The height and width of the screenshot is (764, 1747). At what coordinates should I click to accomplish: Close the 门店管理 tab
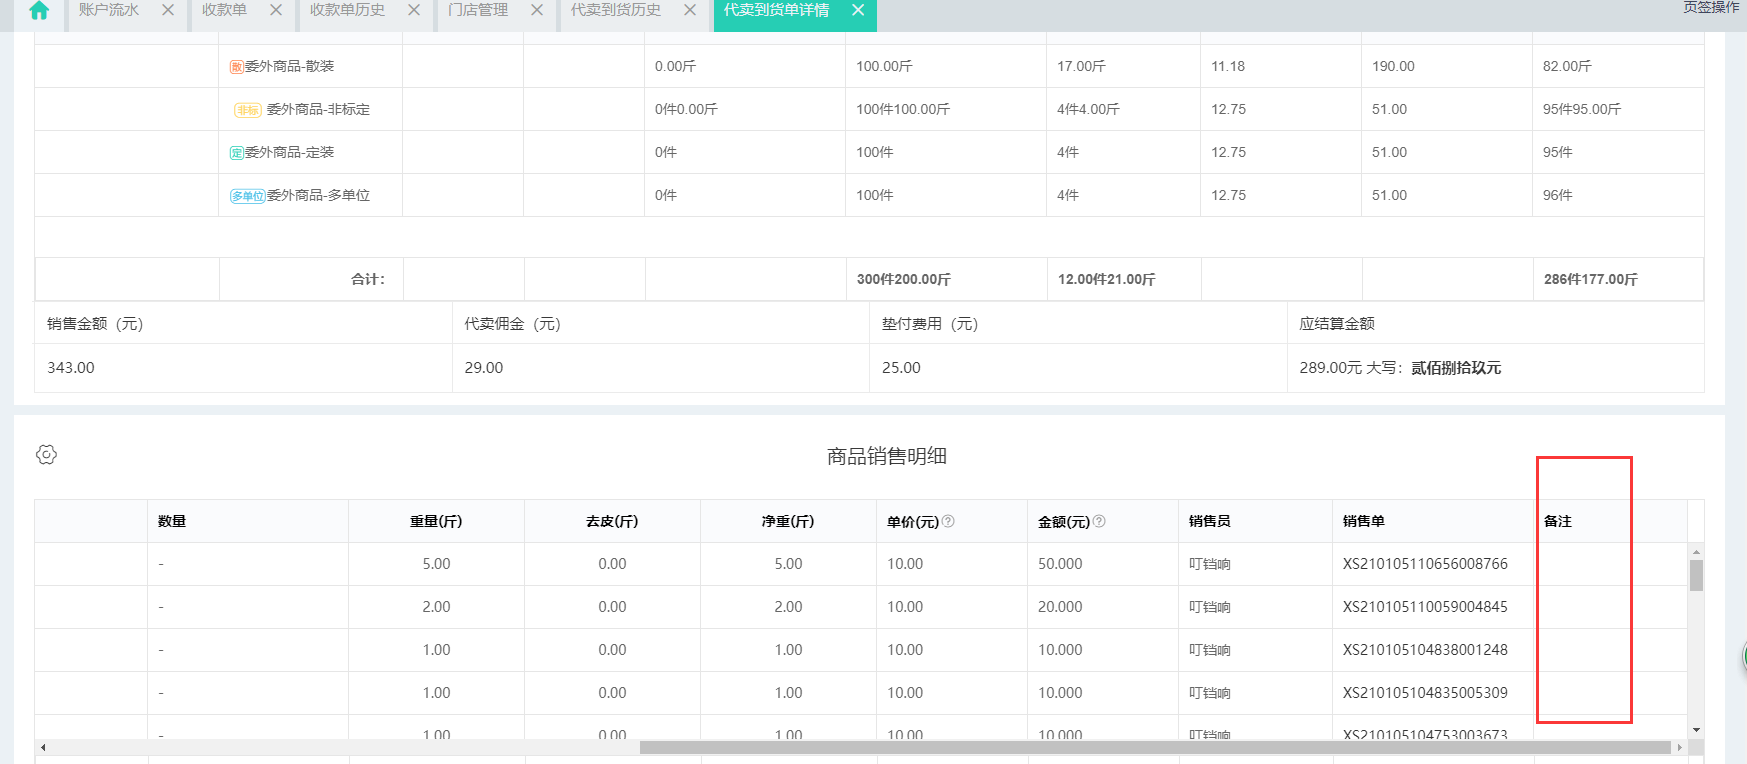pos(537,10)
